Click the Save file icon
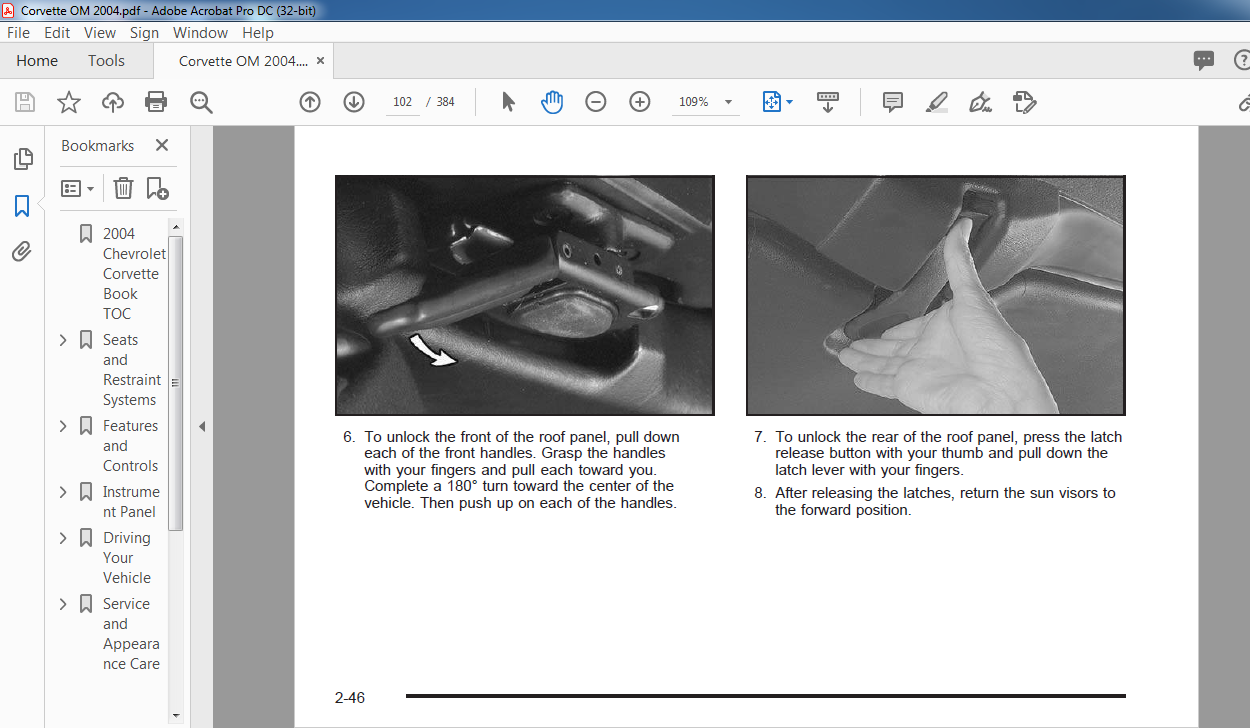The height and width of the screenshot is (728, 1250). coord(25,102)
